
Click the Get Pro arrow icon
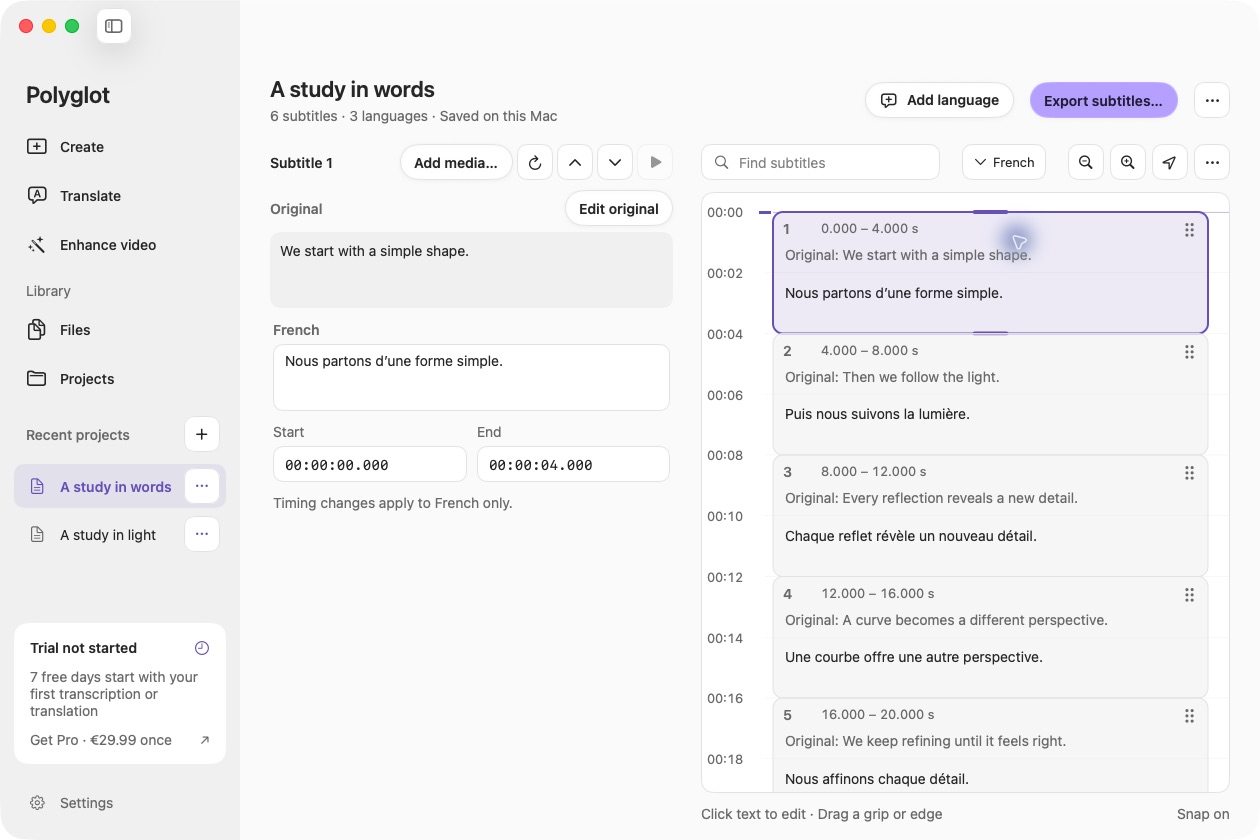205,740
